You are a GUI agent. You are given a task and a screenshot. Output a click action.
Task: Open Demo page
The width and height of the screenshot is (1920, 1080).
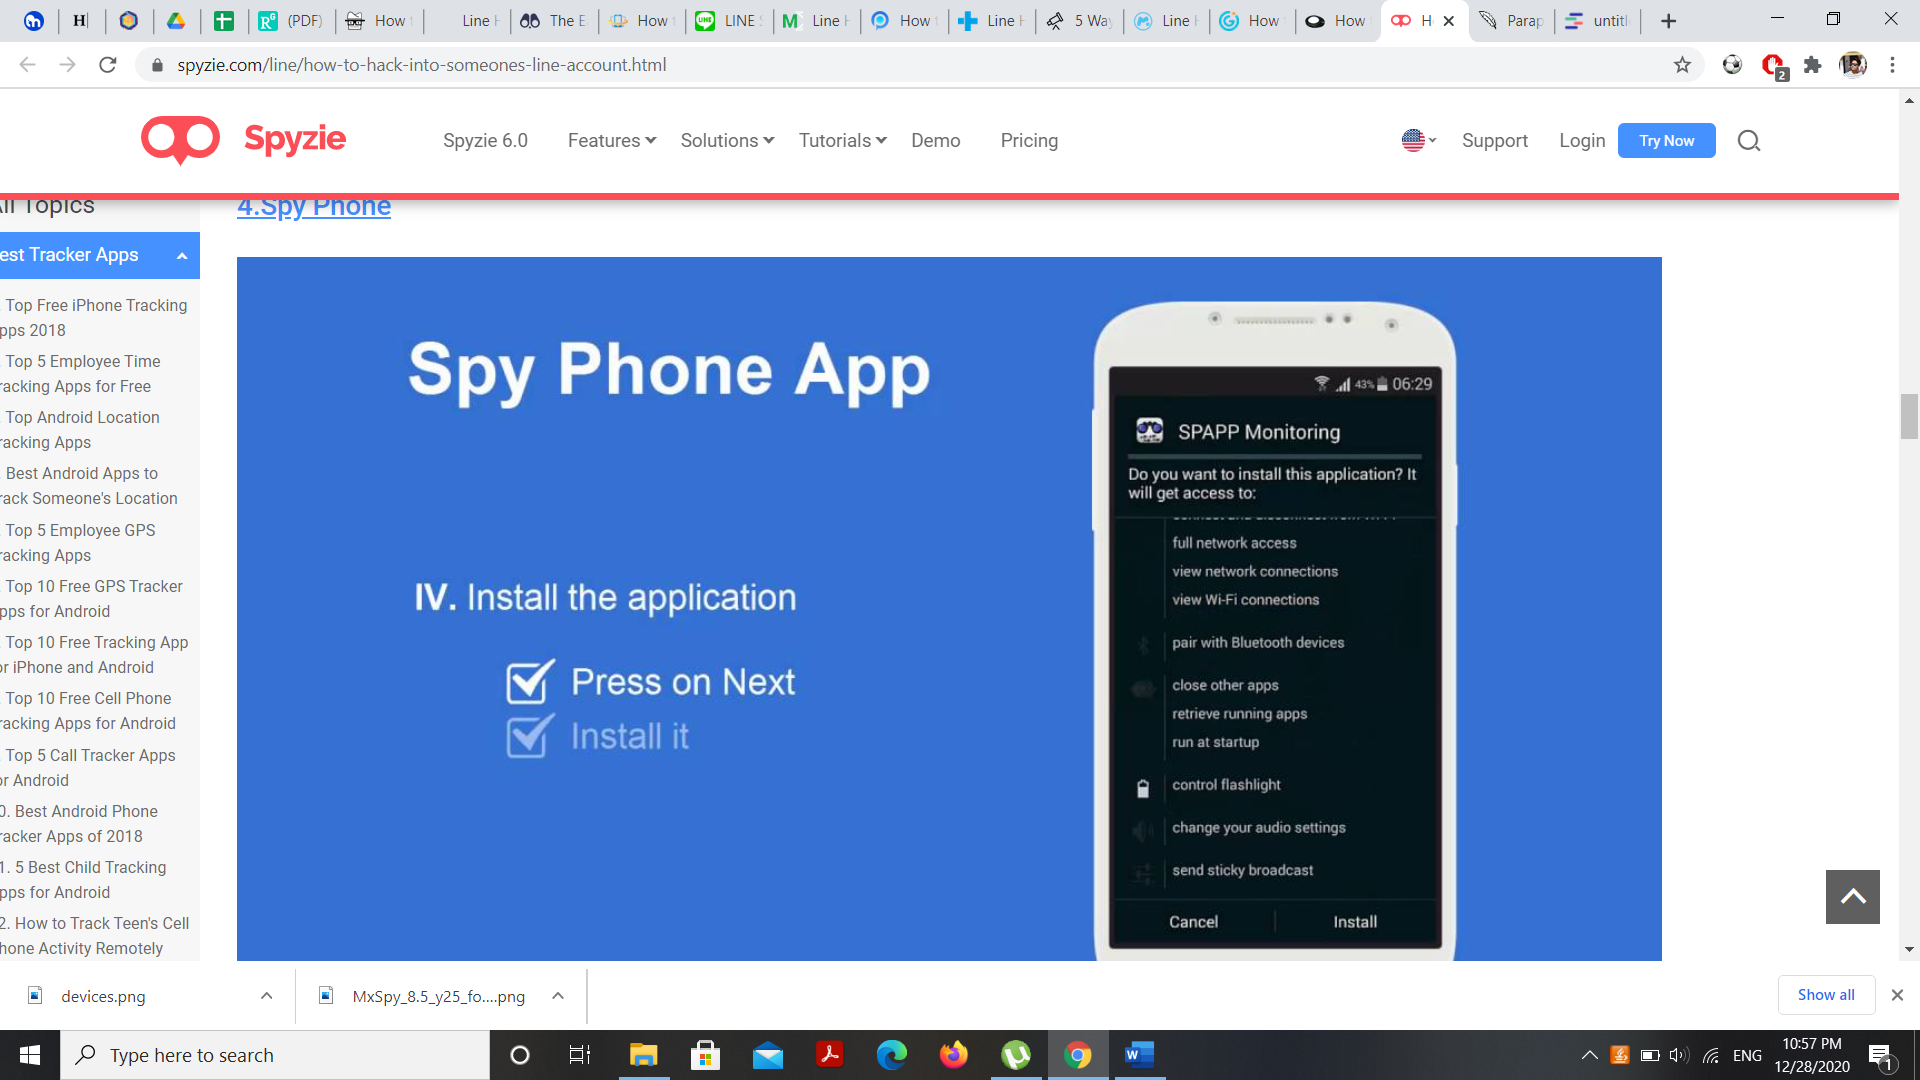(935, 141)
